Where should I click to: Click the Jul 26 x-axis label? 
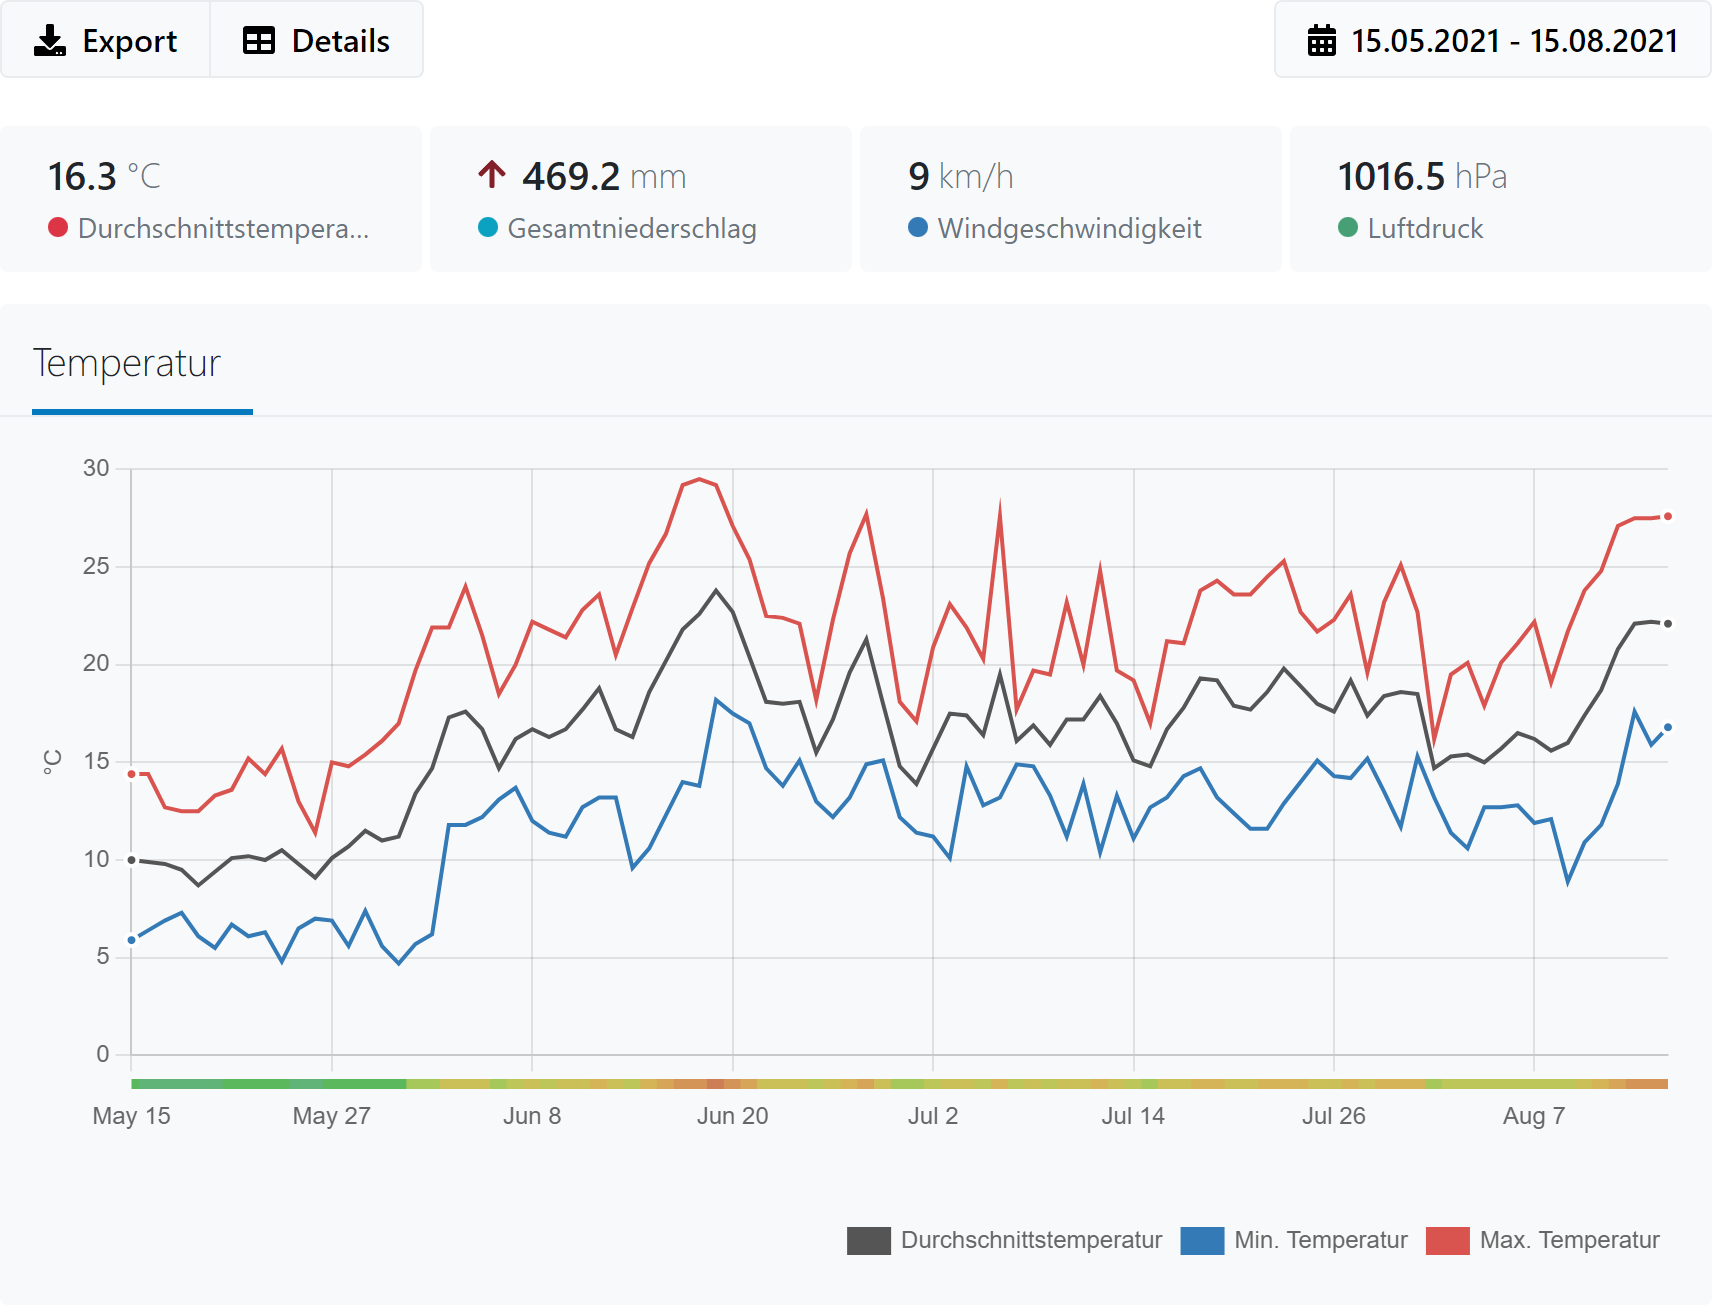coord(1334,1116)
